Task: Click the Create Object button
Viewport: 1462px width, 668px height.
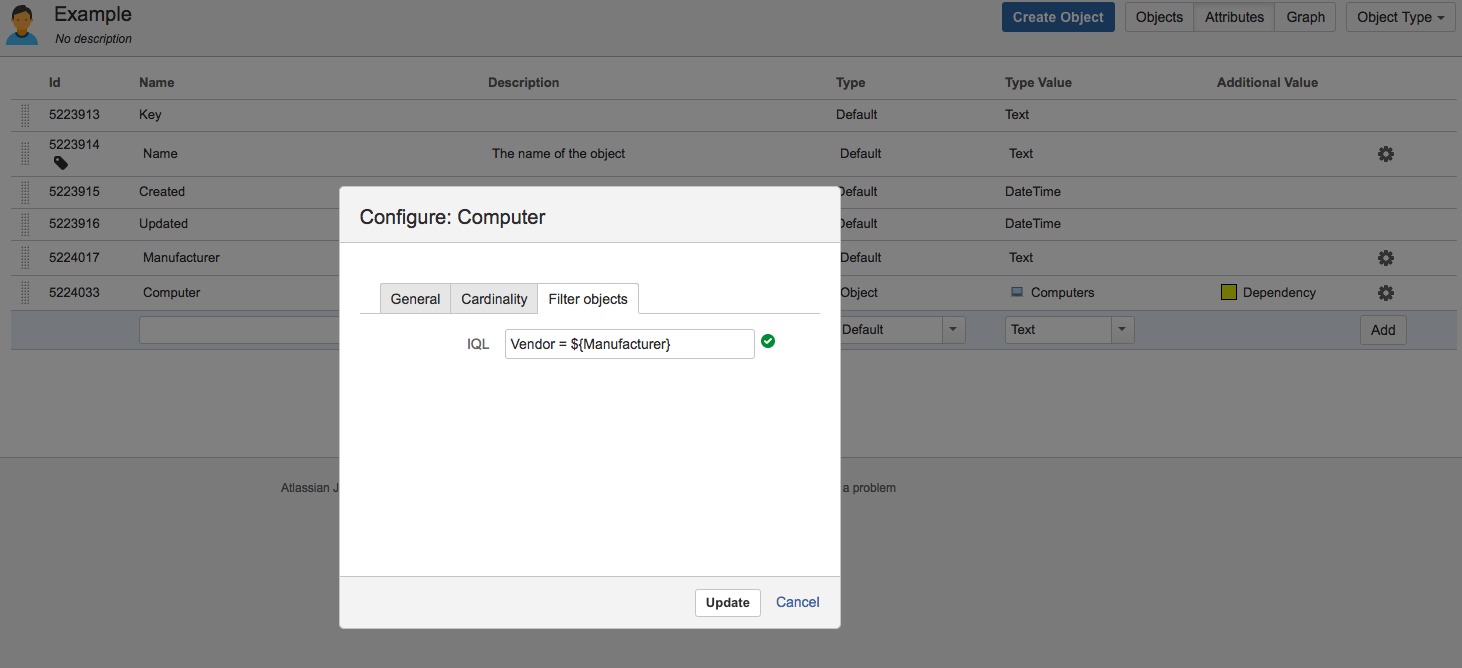Action: point(1058,17)
